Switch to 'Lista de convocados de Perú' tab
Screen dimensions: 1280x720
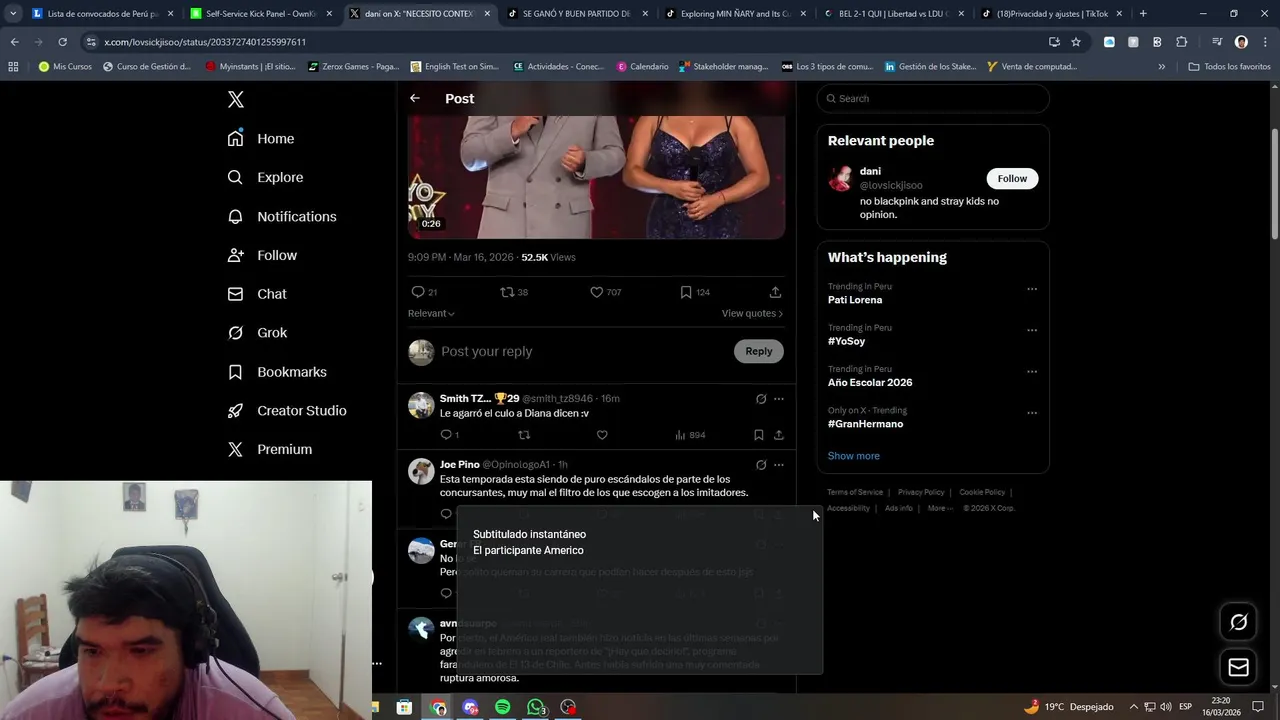point(103,14)
